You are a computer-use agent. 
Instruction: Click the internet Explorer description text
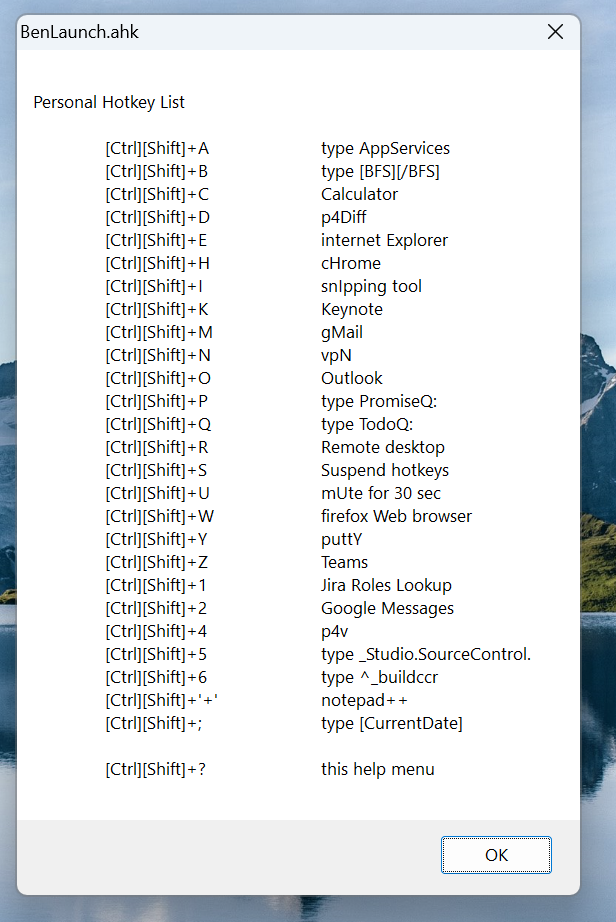pos(384,240)
